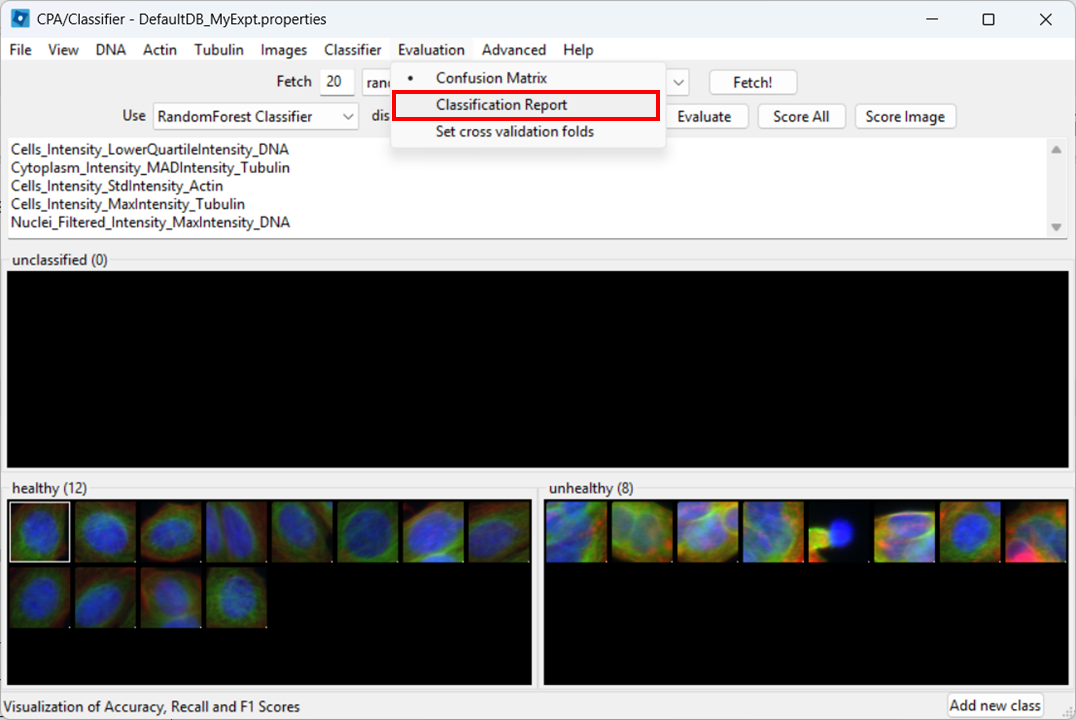Click the Fetch! button
Image resolution: width=1076 pixels, height=720 pixels.
click(752, 81)
